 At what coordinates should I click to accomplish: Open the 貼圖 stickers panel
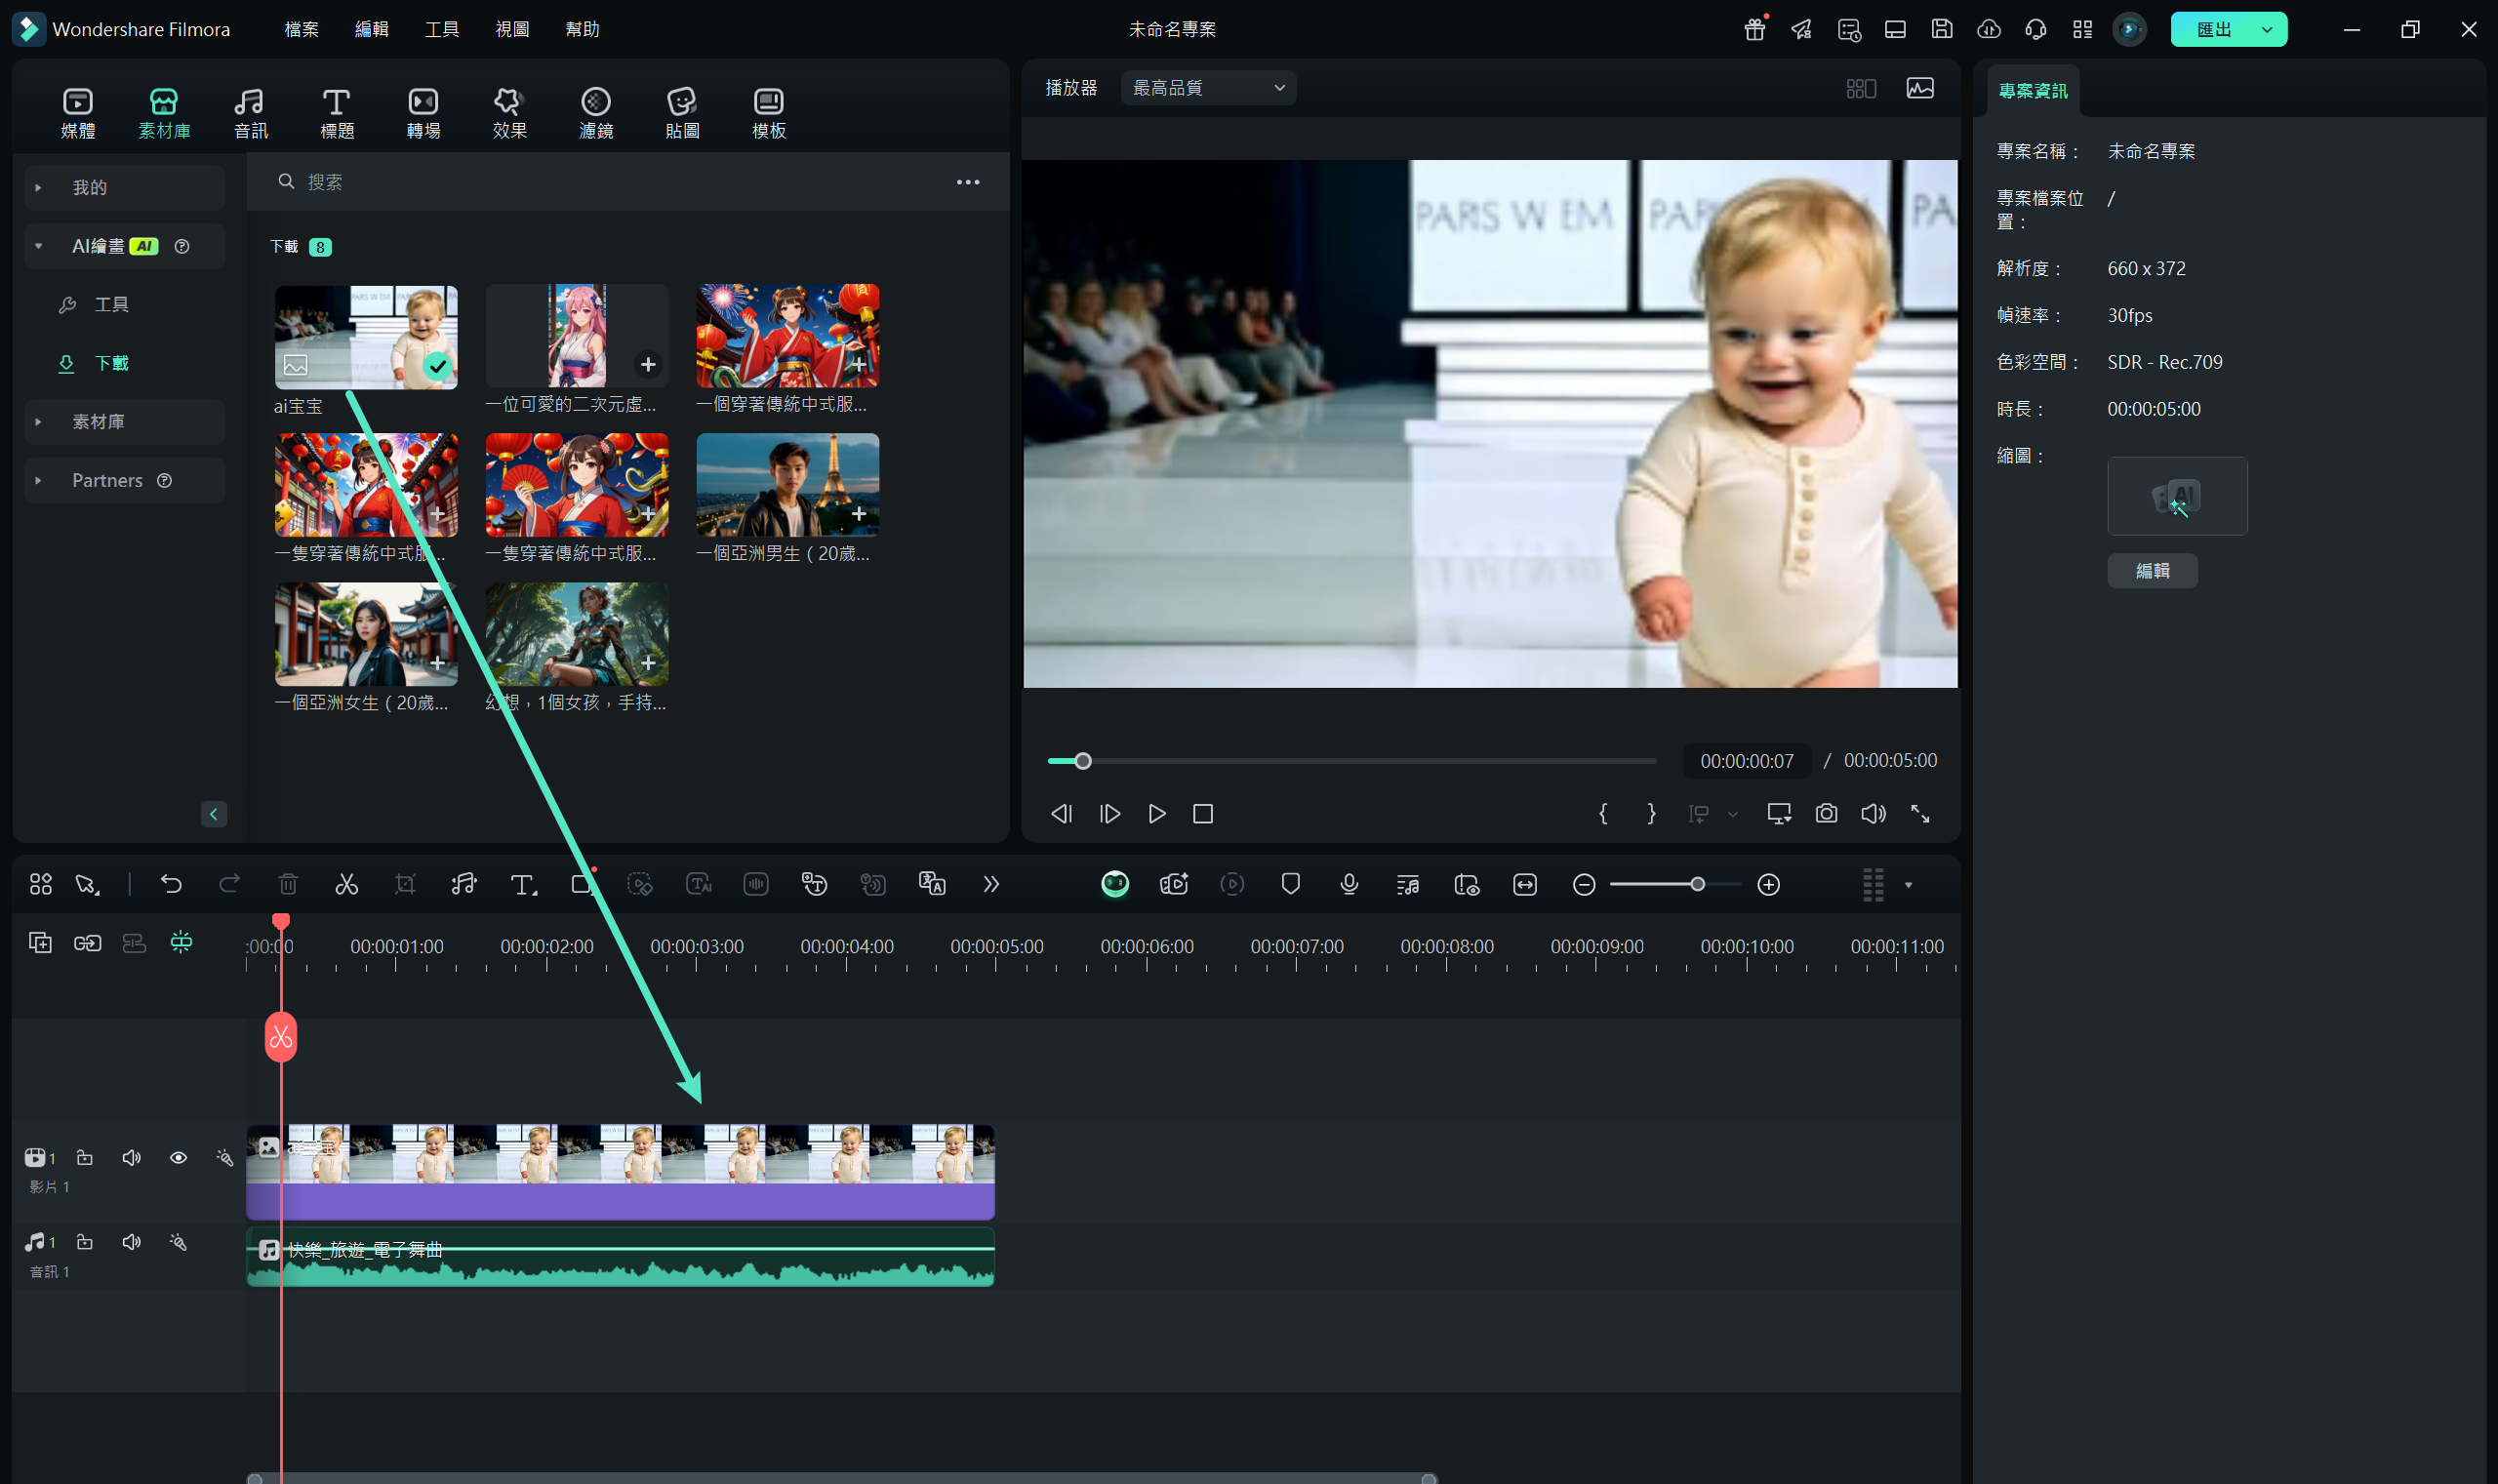(x=682, y=113)
